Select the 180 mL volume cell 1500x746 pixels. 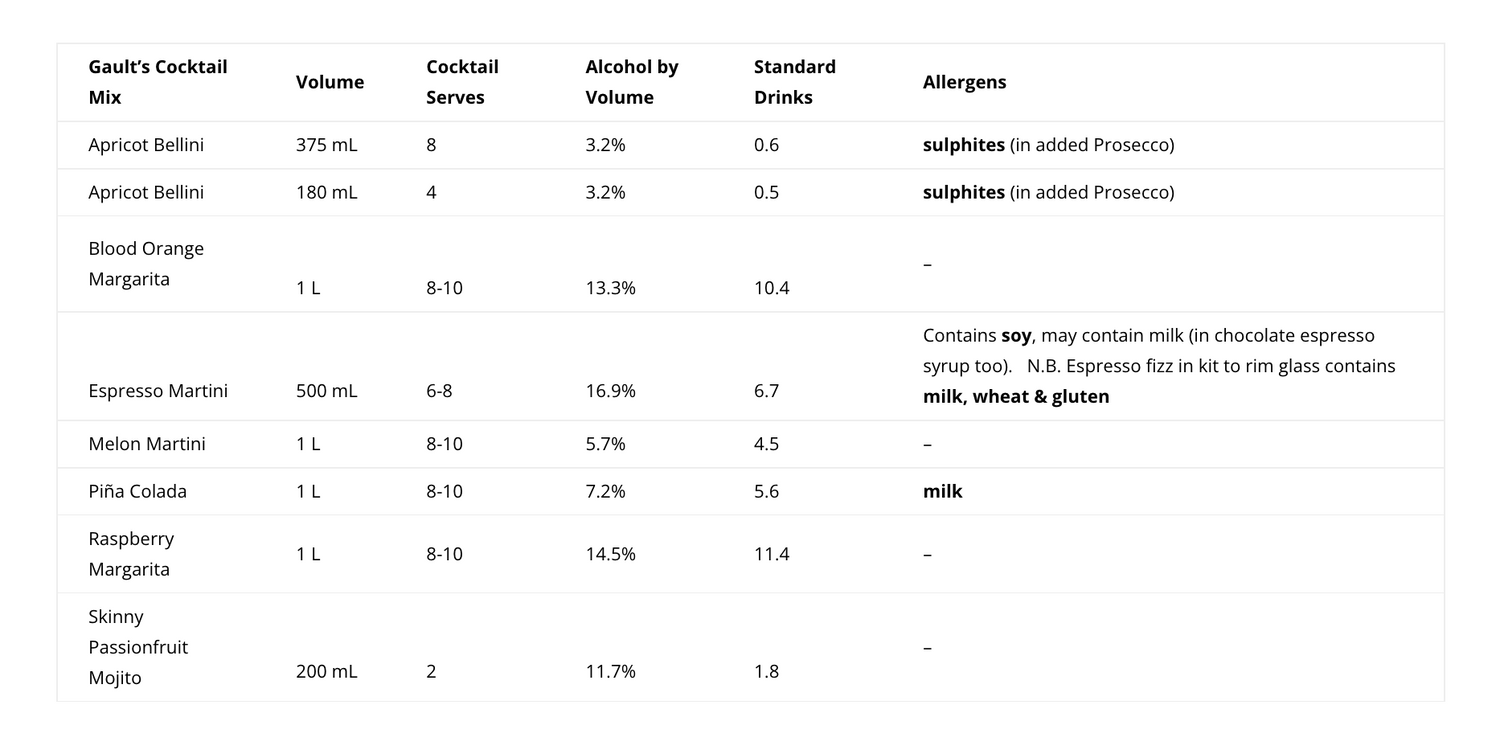tap(326, 192)
